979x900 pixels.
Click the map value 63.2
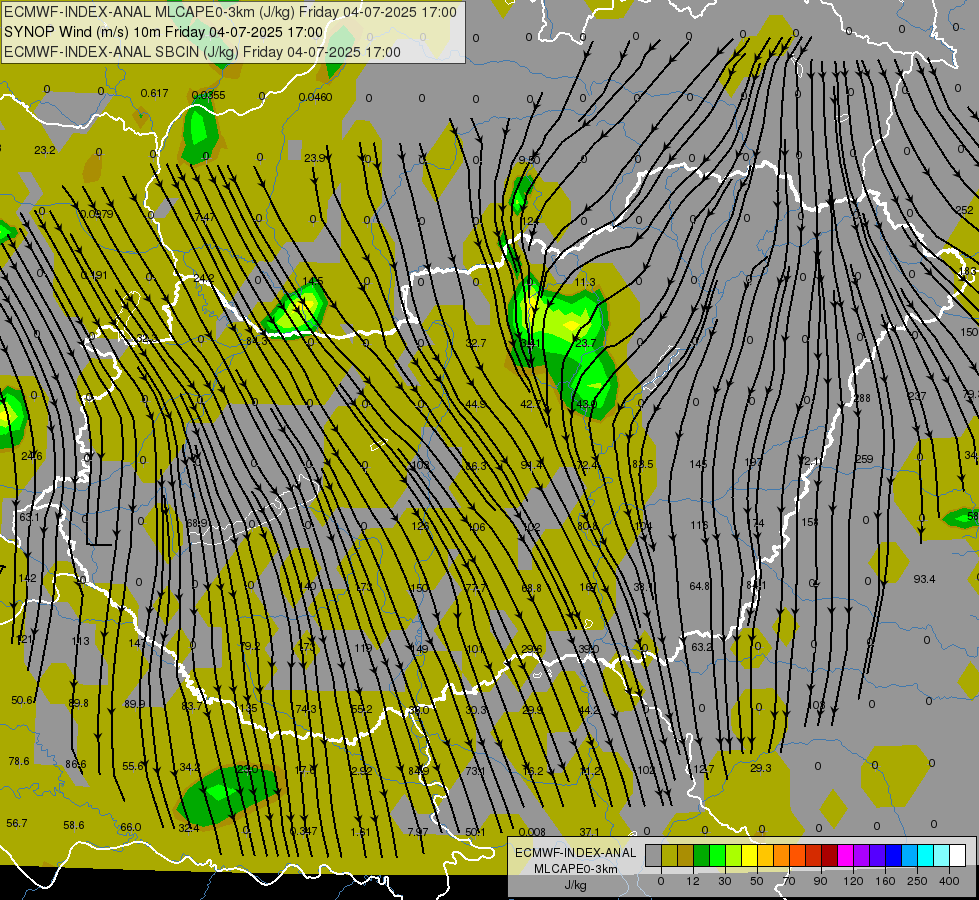coord(702,647)
